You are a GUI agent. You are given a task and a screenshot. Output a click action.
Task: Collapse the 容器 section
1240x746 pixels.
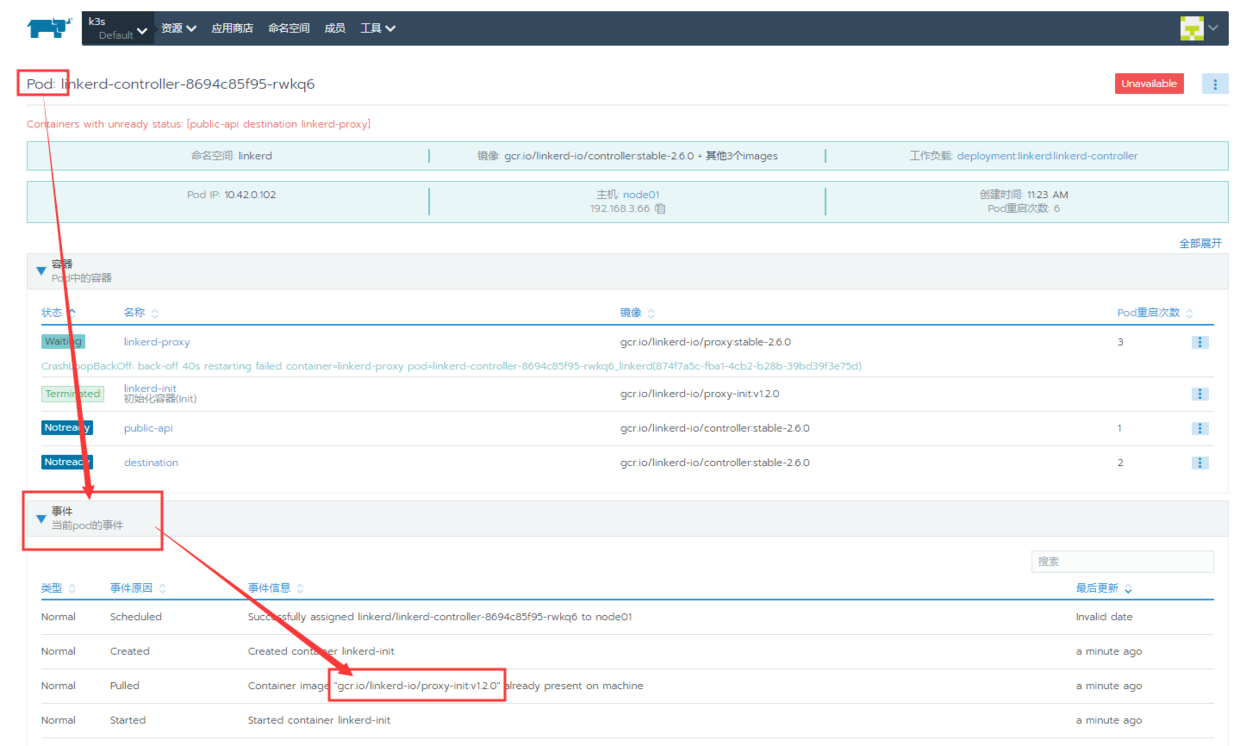coord(41,270)
